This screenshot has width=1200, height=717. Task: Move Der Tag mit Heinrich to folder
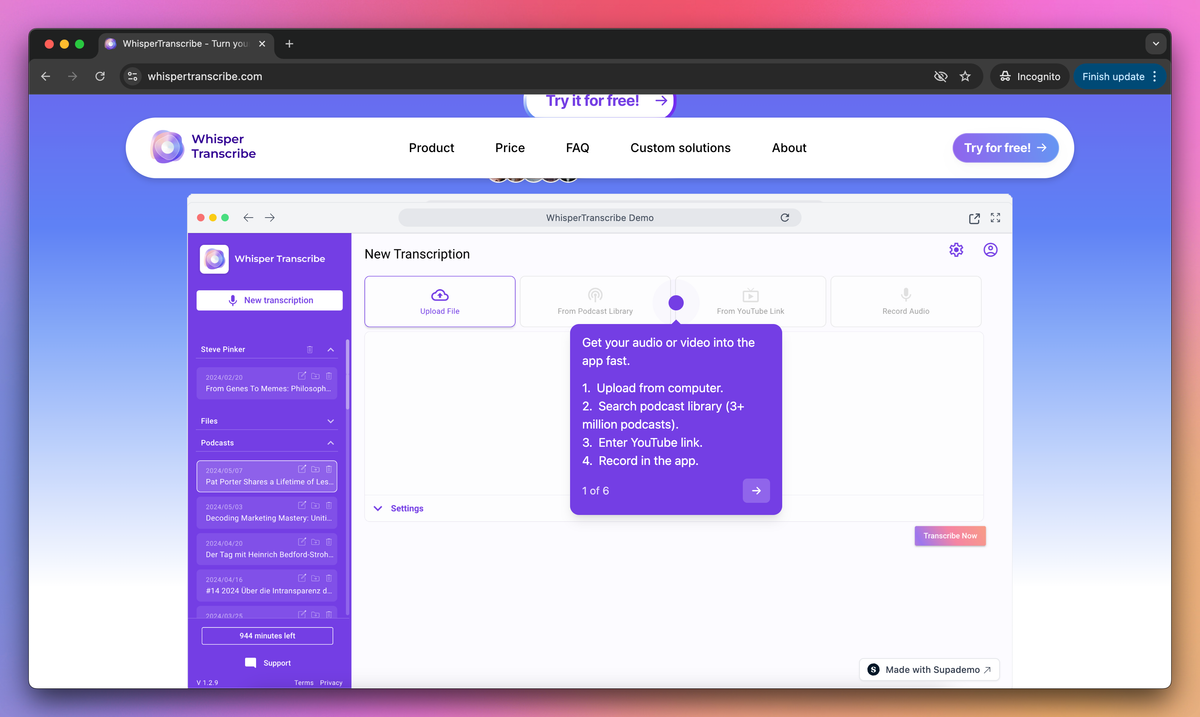point(315,542)
